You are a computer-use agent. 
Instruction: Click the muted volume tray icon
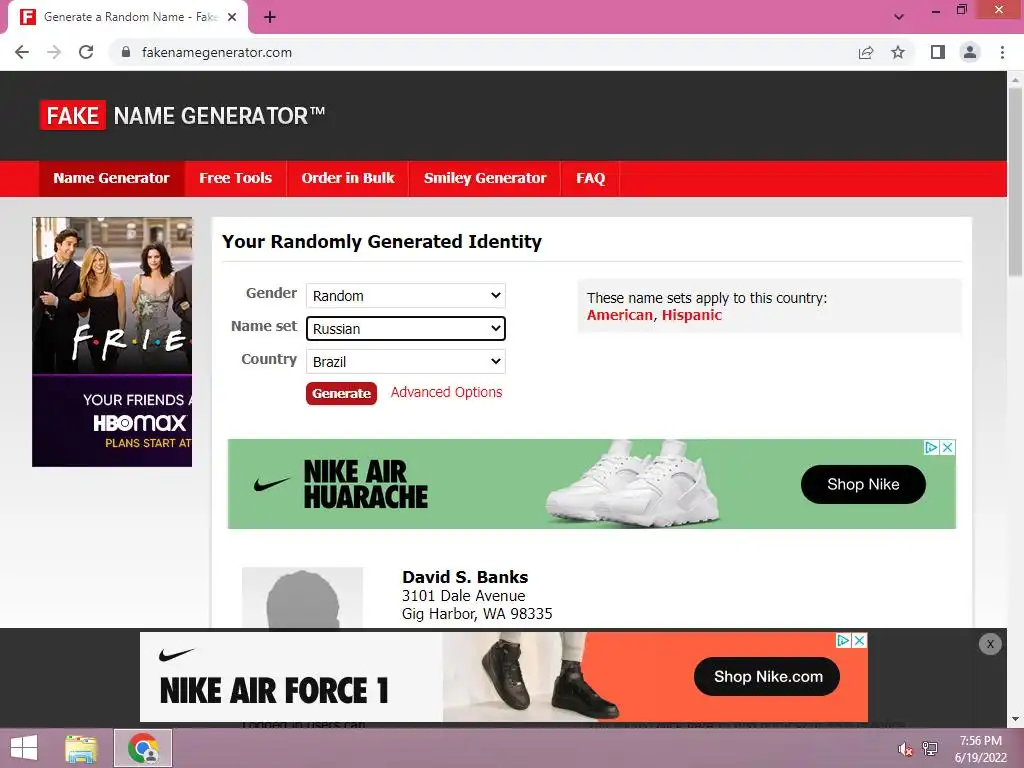coord(905,749)
